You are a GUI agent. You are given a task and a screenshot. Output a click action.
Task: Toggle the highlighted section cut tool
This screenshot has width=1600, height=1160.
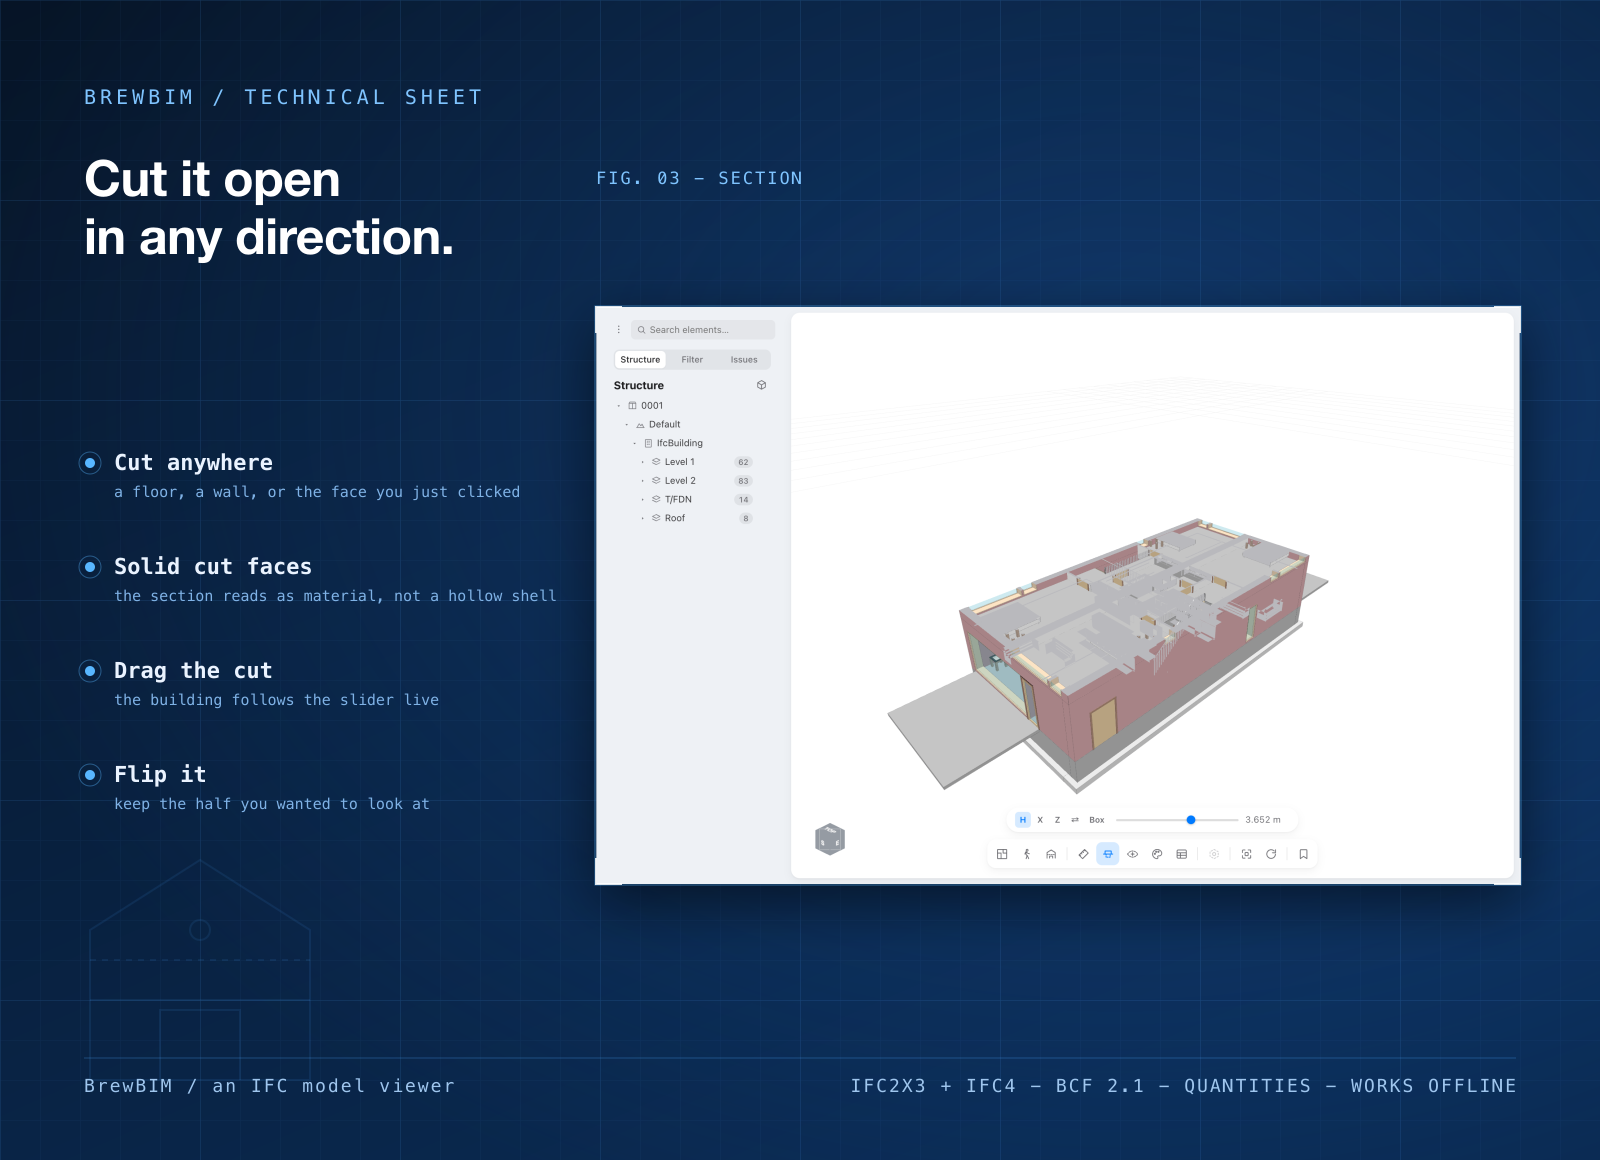click(x=1108, y=854)
